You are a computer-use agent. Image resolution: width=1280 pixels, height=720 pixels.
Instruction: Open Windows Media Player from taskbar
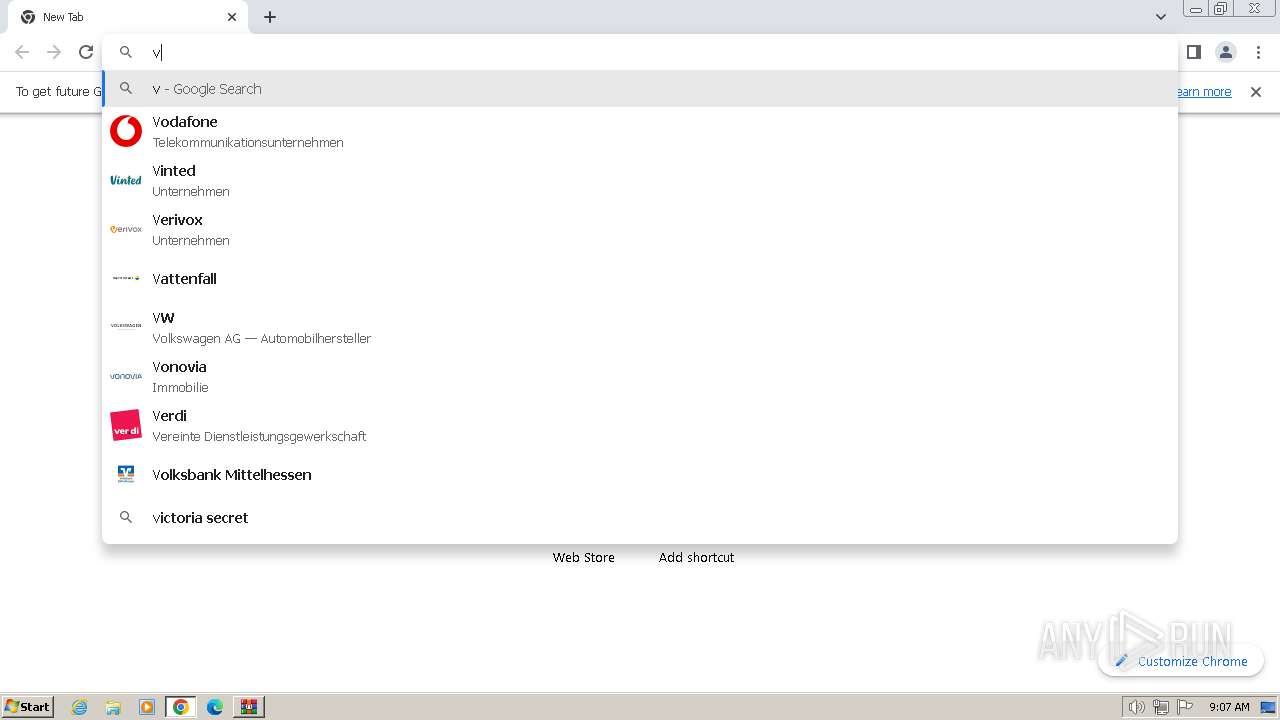[x=147, y=707]
